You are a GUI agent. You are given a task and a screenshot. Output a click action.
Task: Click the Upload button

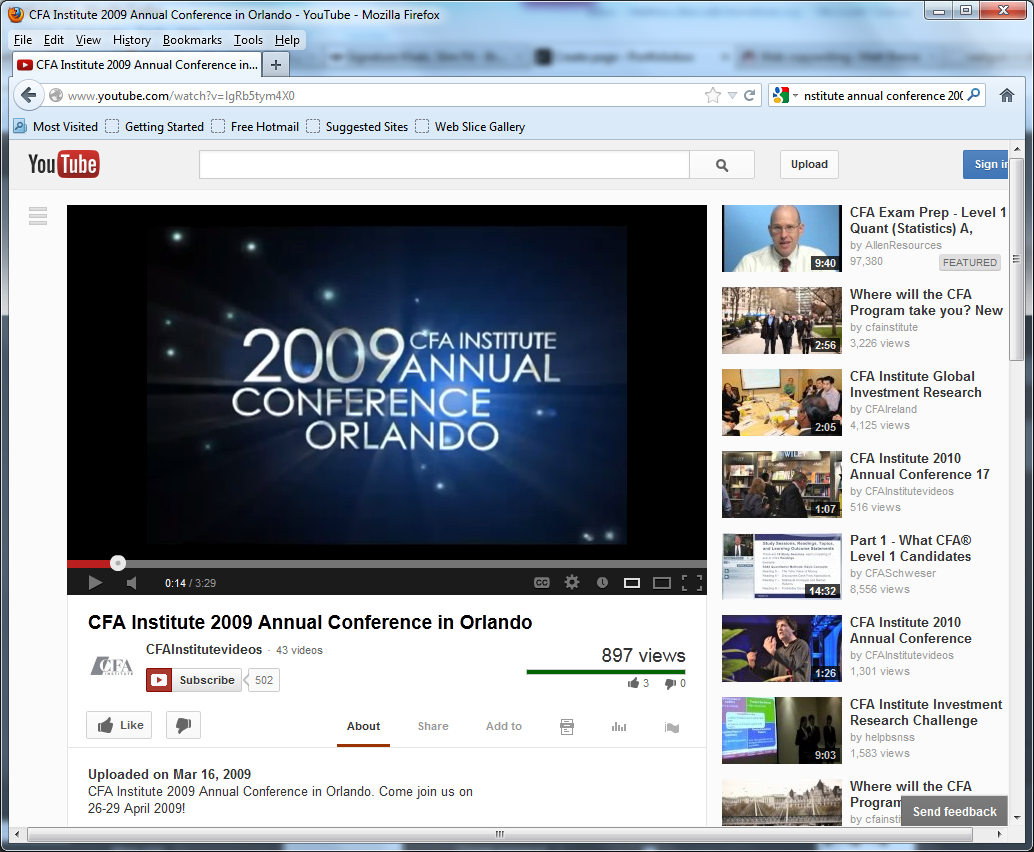809,165
